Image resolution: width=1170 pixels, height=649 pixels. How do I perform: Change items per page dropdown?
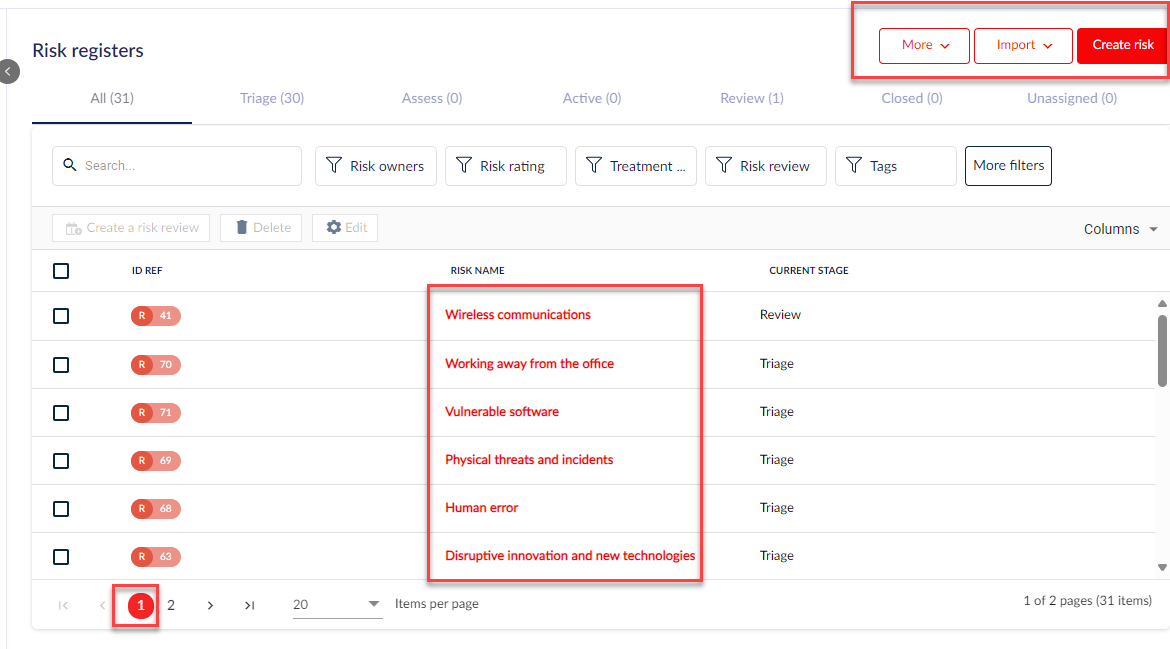click(337, 604)
